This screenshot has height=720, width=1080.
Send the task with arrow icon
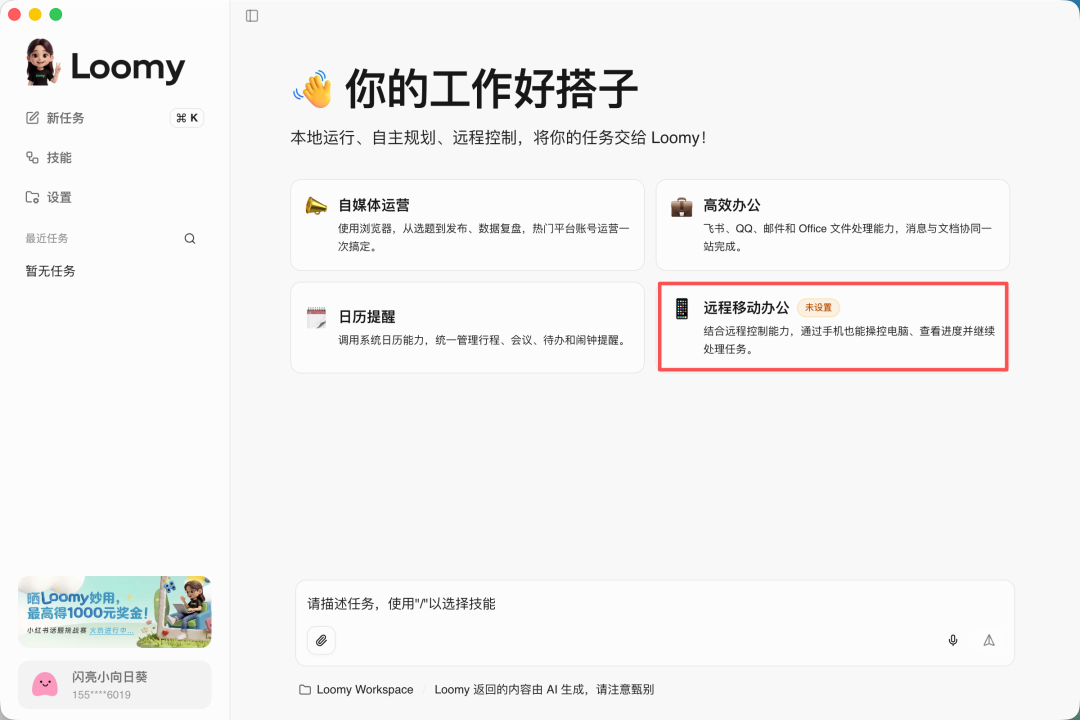[989, 640]
